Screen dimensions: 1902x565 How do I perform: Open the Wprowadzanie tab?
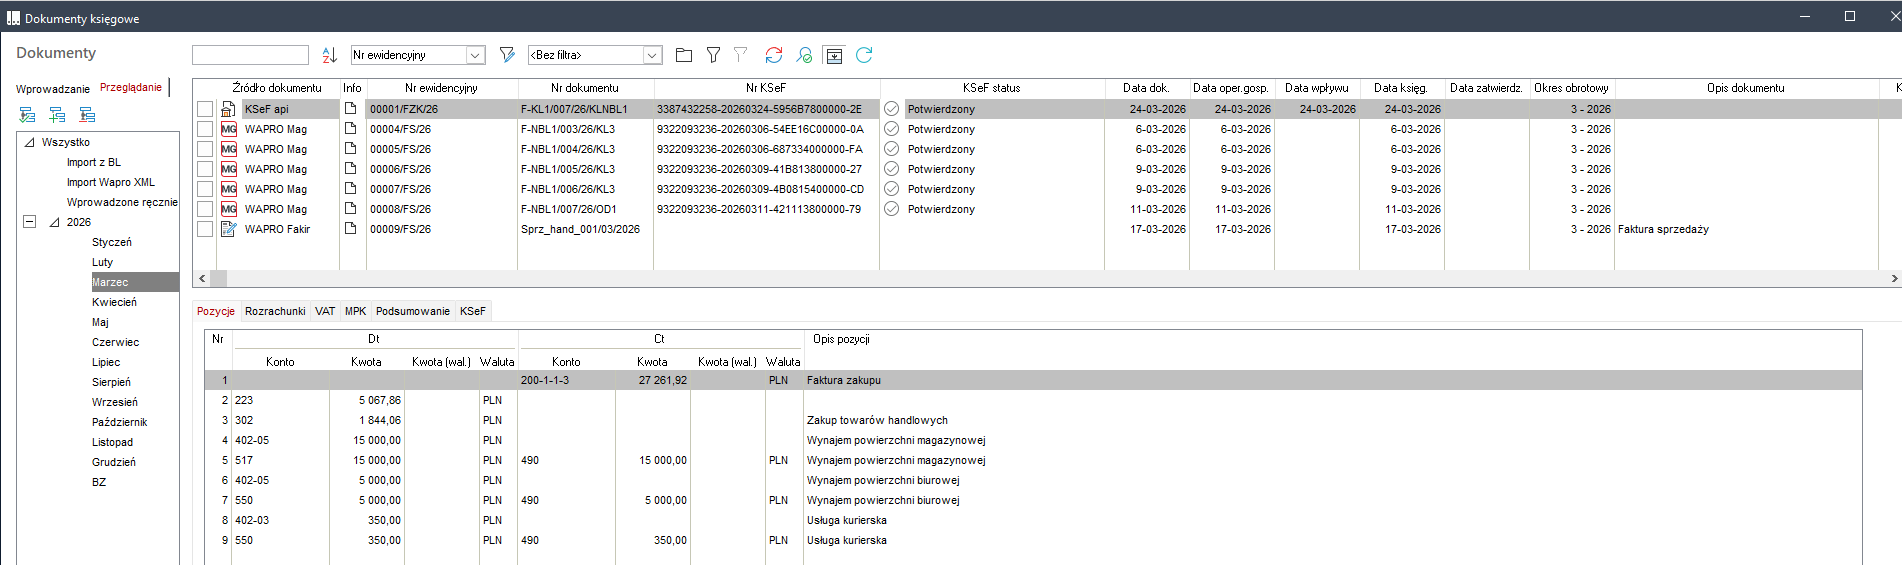coord(53,89)
